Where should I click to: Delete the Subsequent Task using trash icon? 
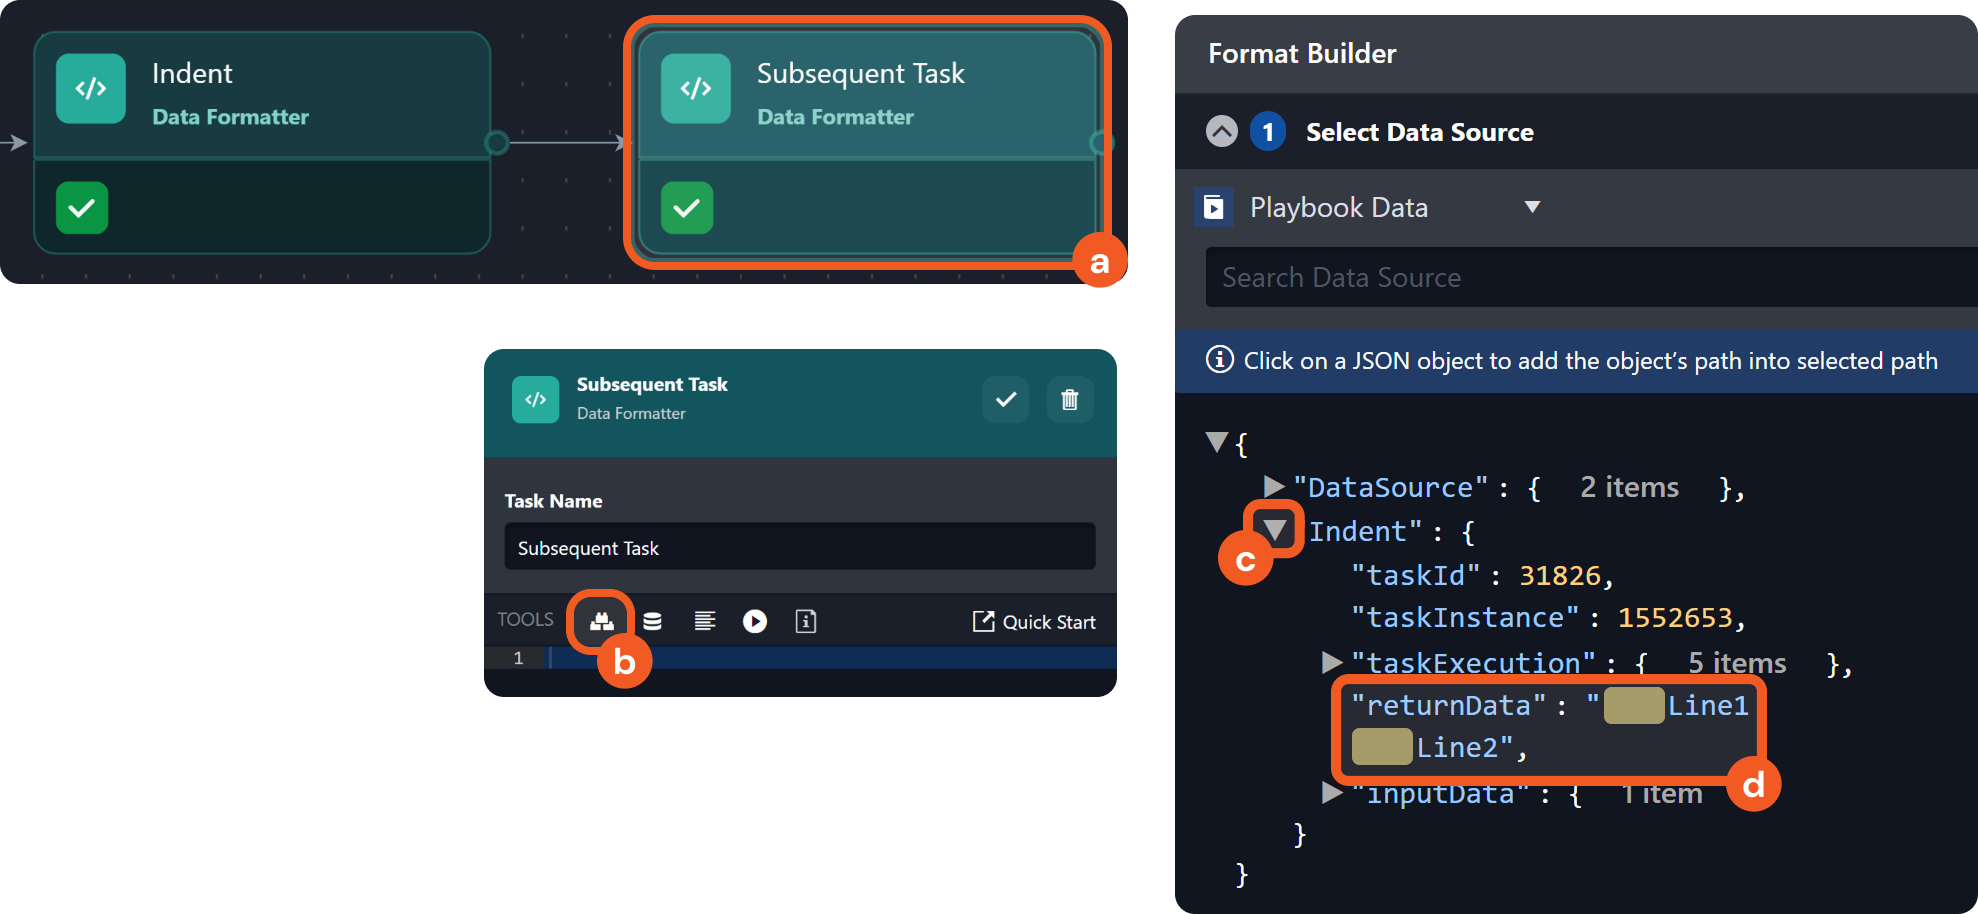[1069, 400]
